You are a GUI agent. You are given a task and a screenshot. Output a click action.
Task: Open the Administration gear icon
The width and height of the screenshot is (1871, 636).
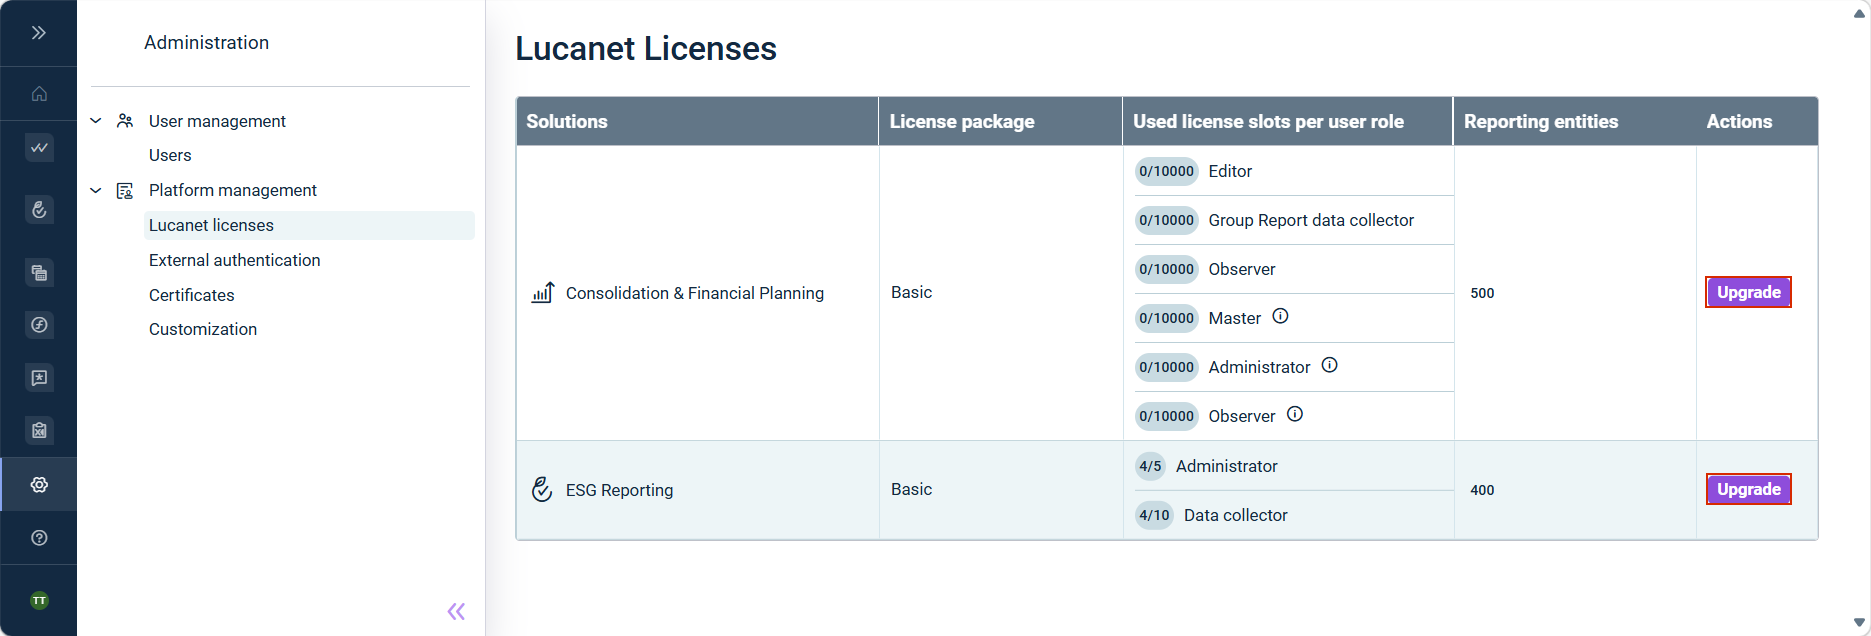point(39,485)
